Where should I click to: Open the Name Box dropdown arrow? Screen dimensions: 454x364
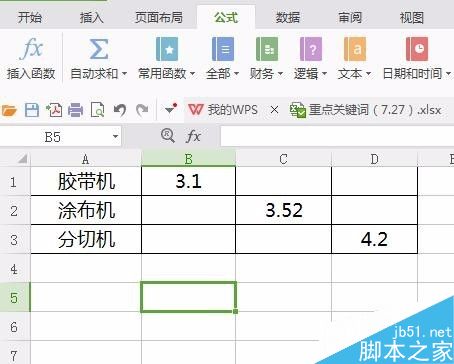pyautogui.click(x=115, y=137)
